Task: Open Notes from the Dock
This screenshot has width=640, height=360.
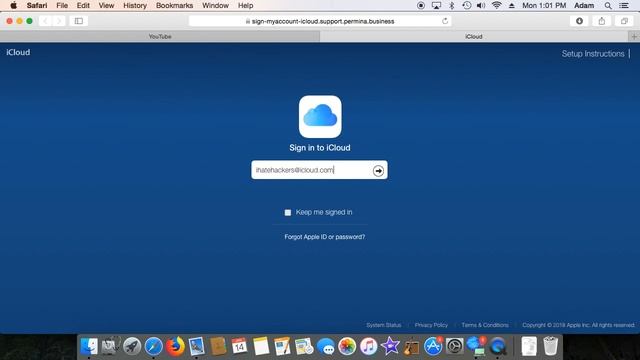Action: click(261, 346)
